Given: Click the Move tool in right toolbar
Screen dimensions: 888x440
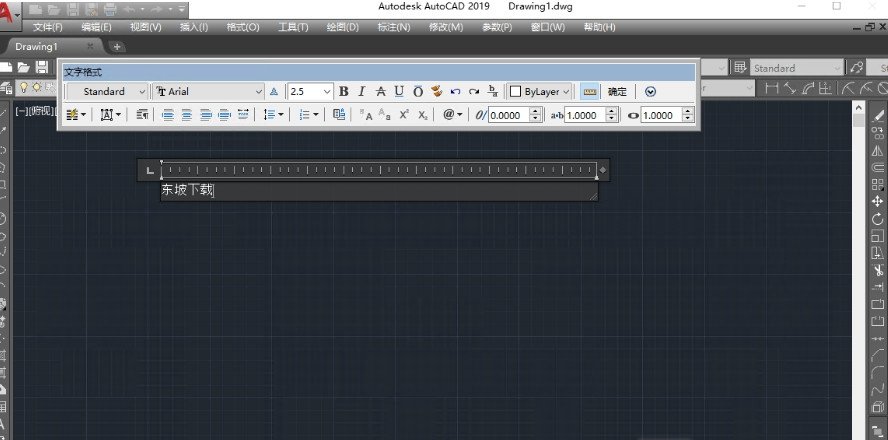Looking at the screenshot, I should (877, 202).
